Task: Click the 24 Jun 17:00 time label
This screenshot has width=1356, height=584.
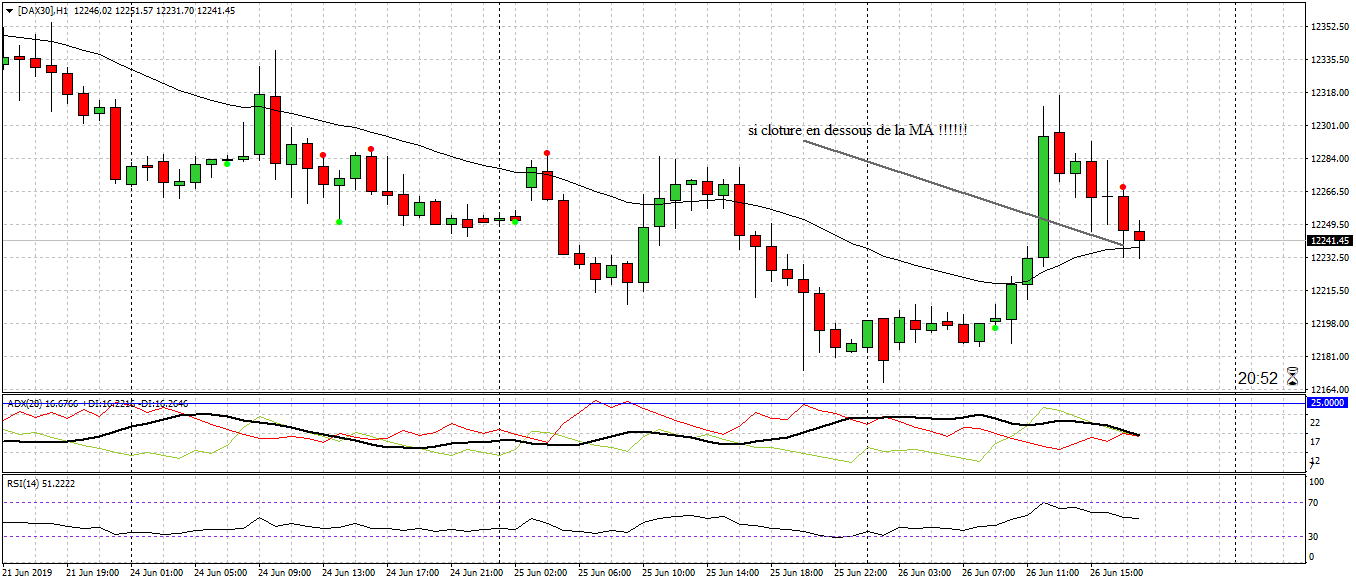Action: tap(413, 574)
